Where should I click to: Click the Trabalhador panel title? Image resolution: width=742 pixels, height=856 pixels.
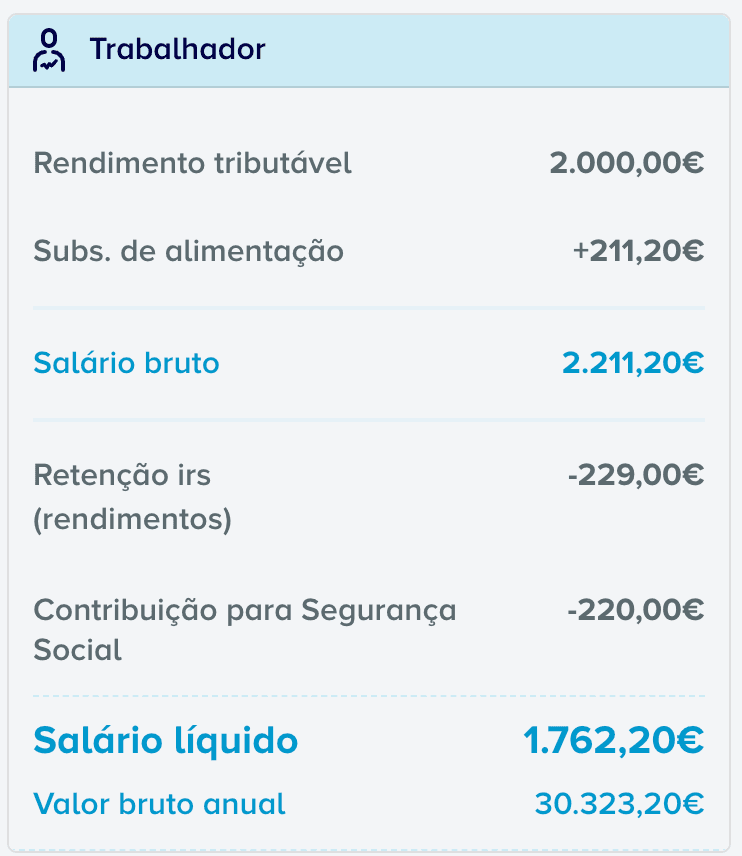177,49
